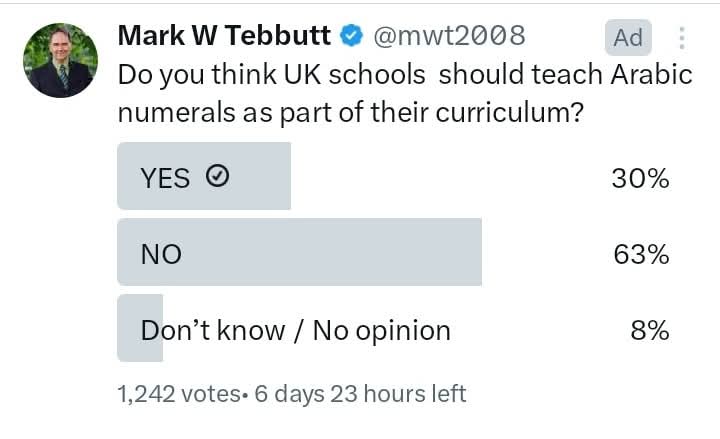
Task: Select the NO poll option
Action: [x=395, y=252]
